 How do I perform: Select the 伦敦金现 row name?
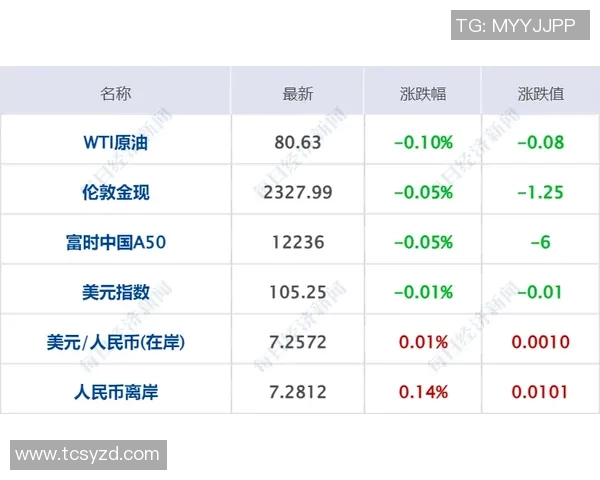[115, 192]
